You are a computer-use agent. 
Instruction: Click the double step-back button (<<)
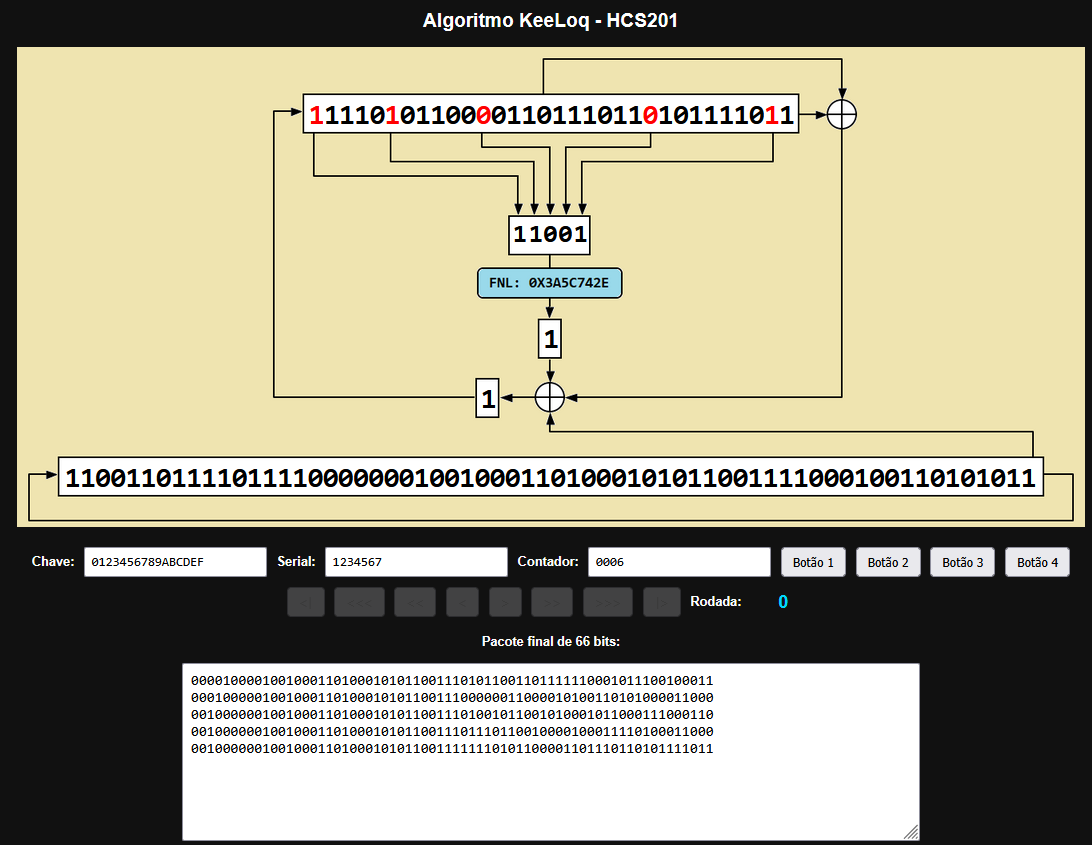pyautogui.click(x=415, y=602)
